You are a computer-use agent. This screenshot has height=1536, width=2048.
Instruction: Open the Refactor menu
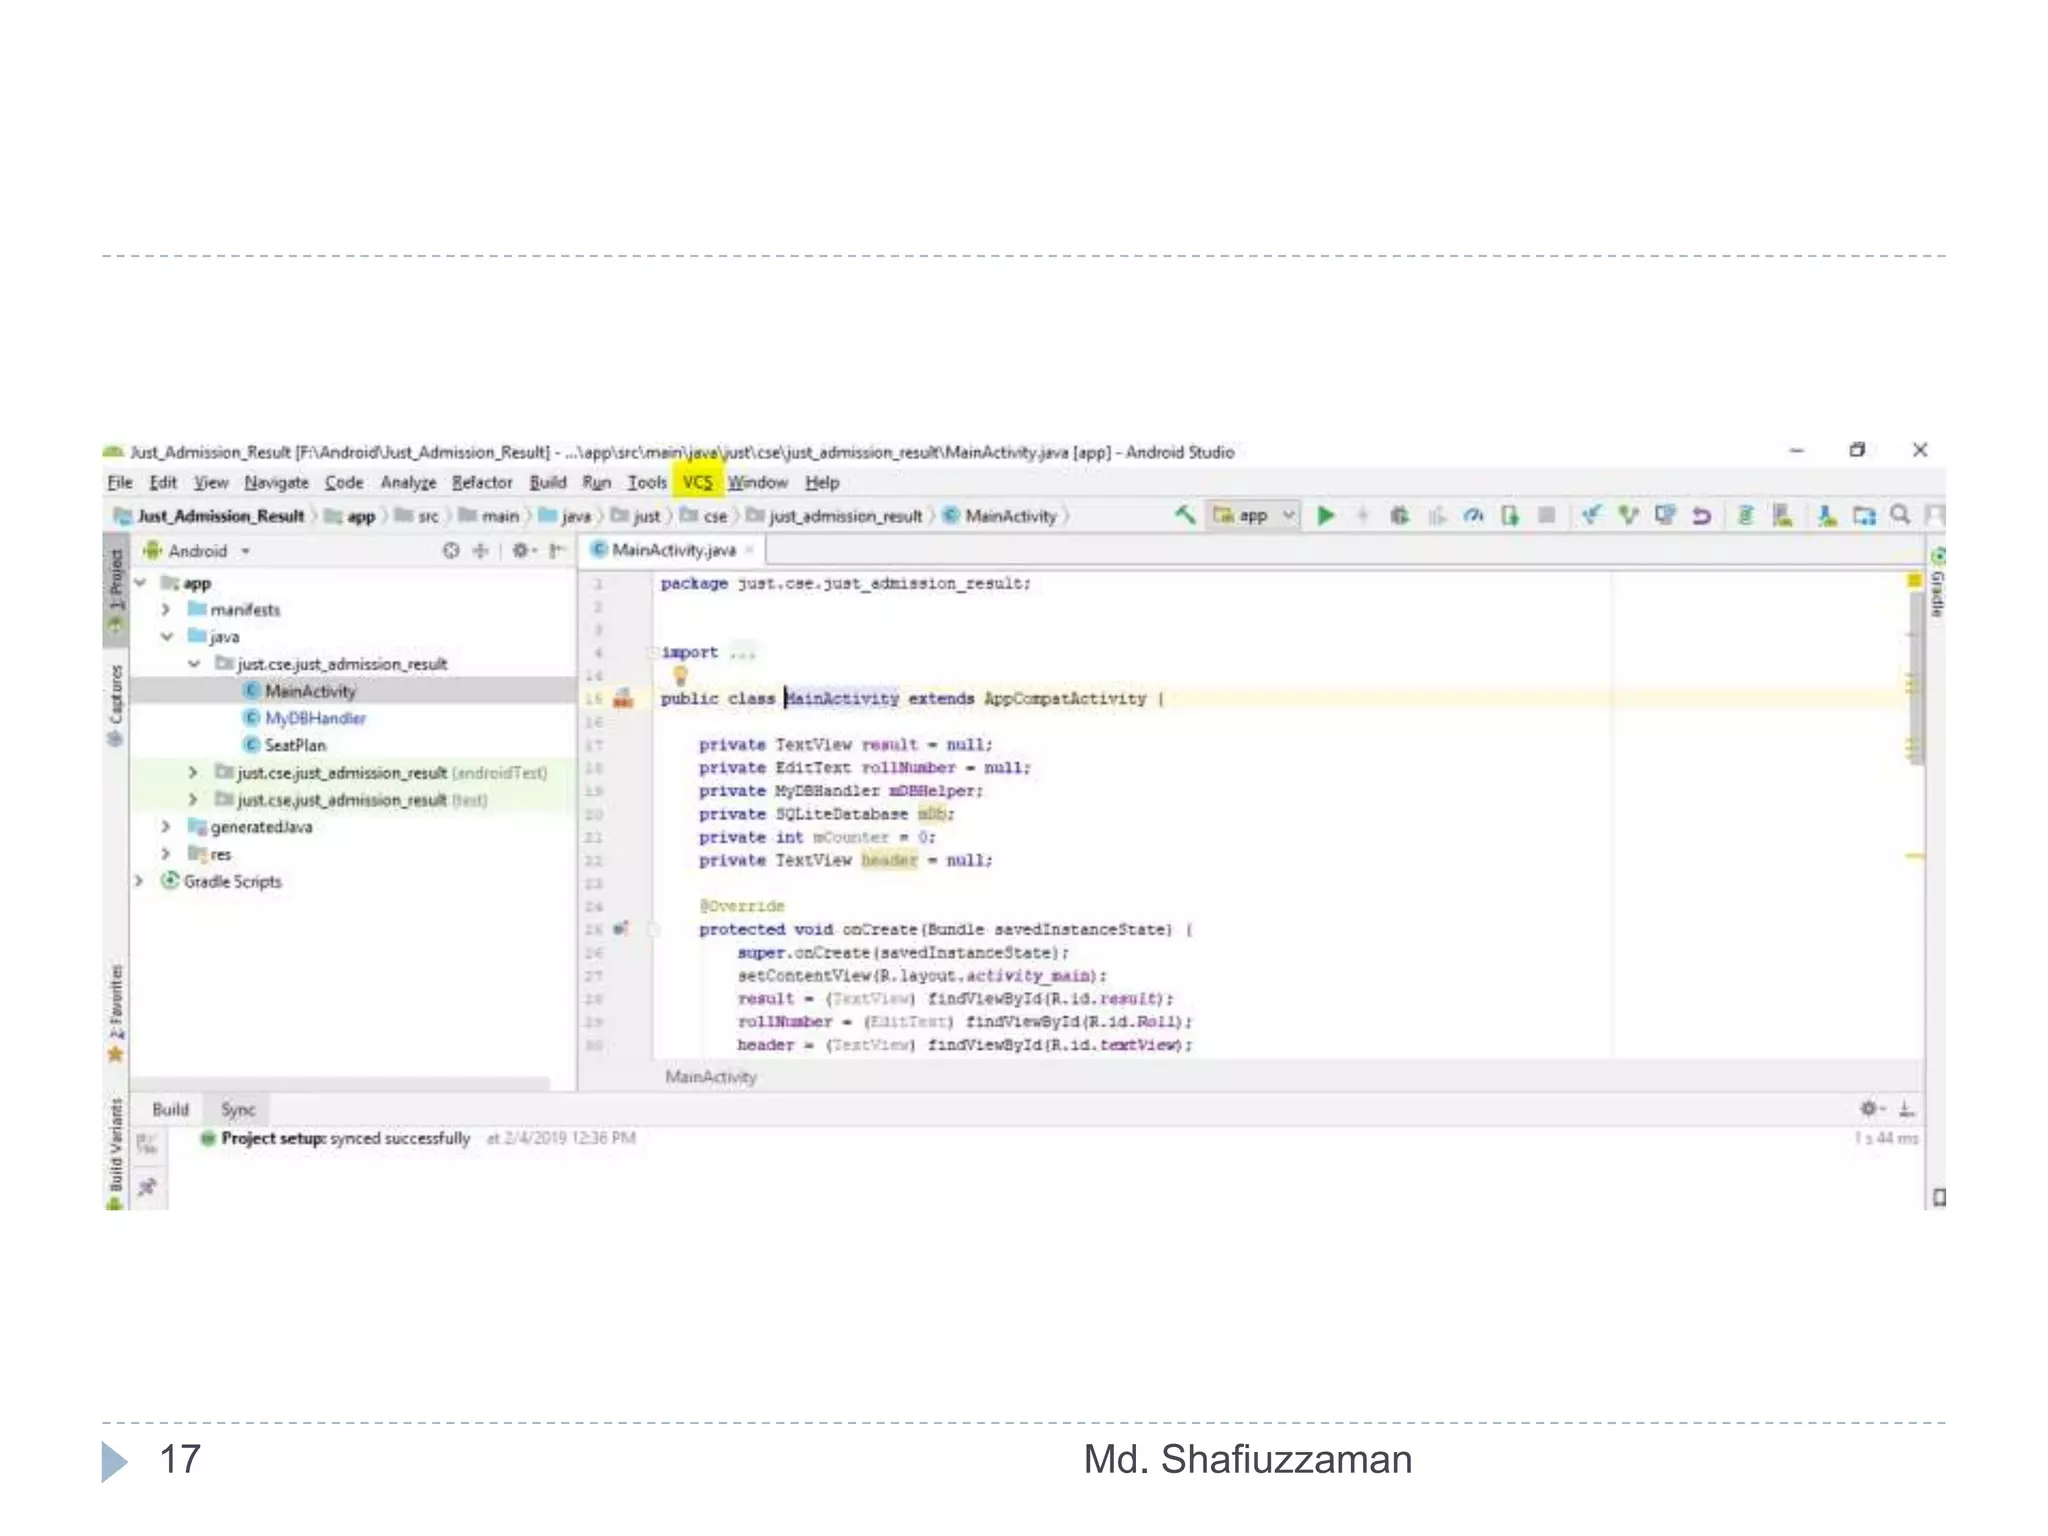[x=481, y=483]
